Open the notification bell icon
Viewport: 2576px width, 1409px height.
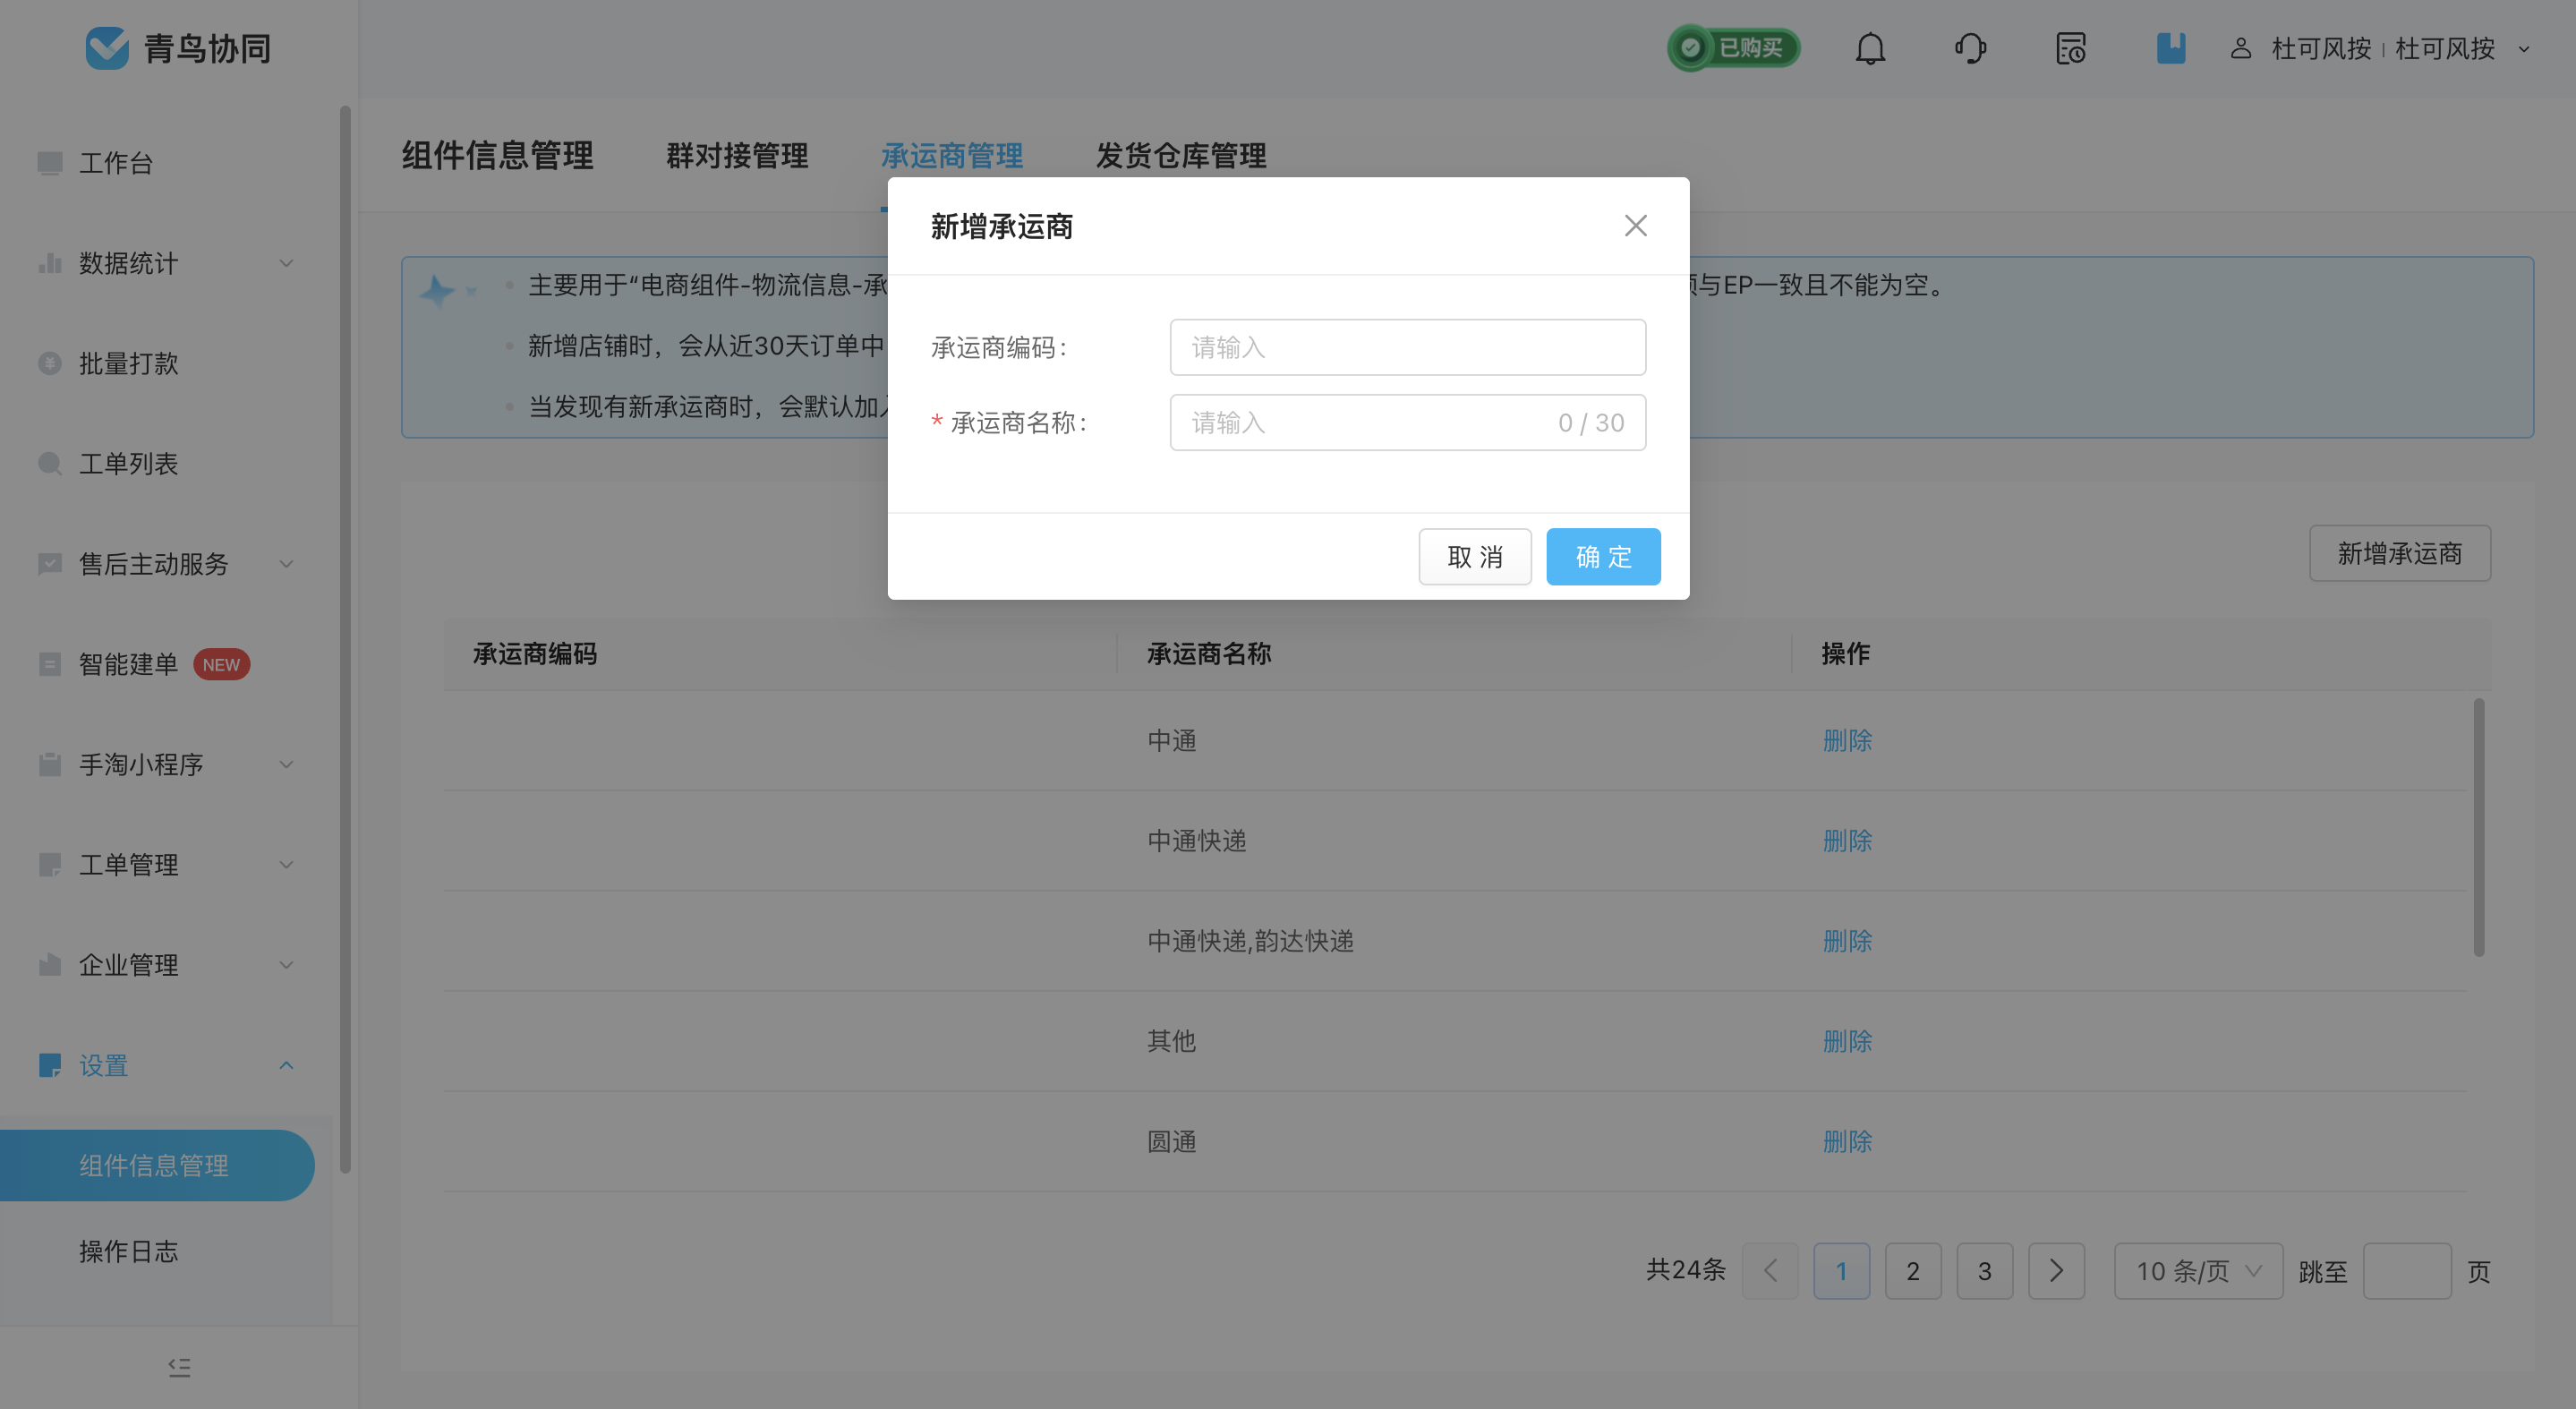pos(1870,48)
